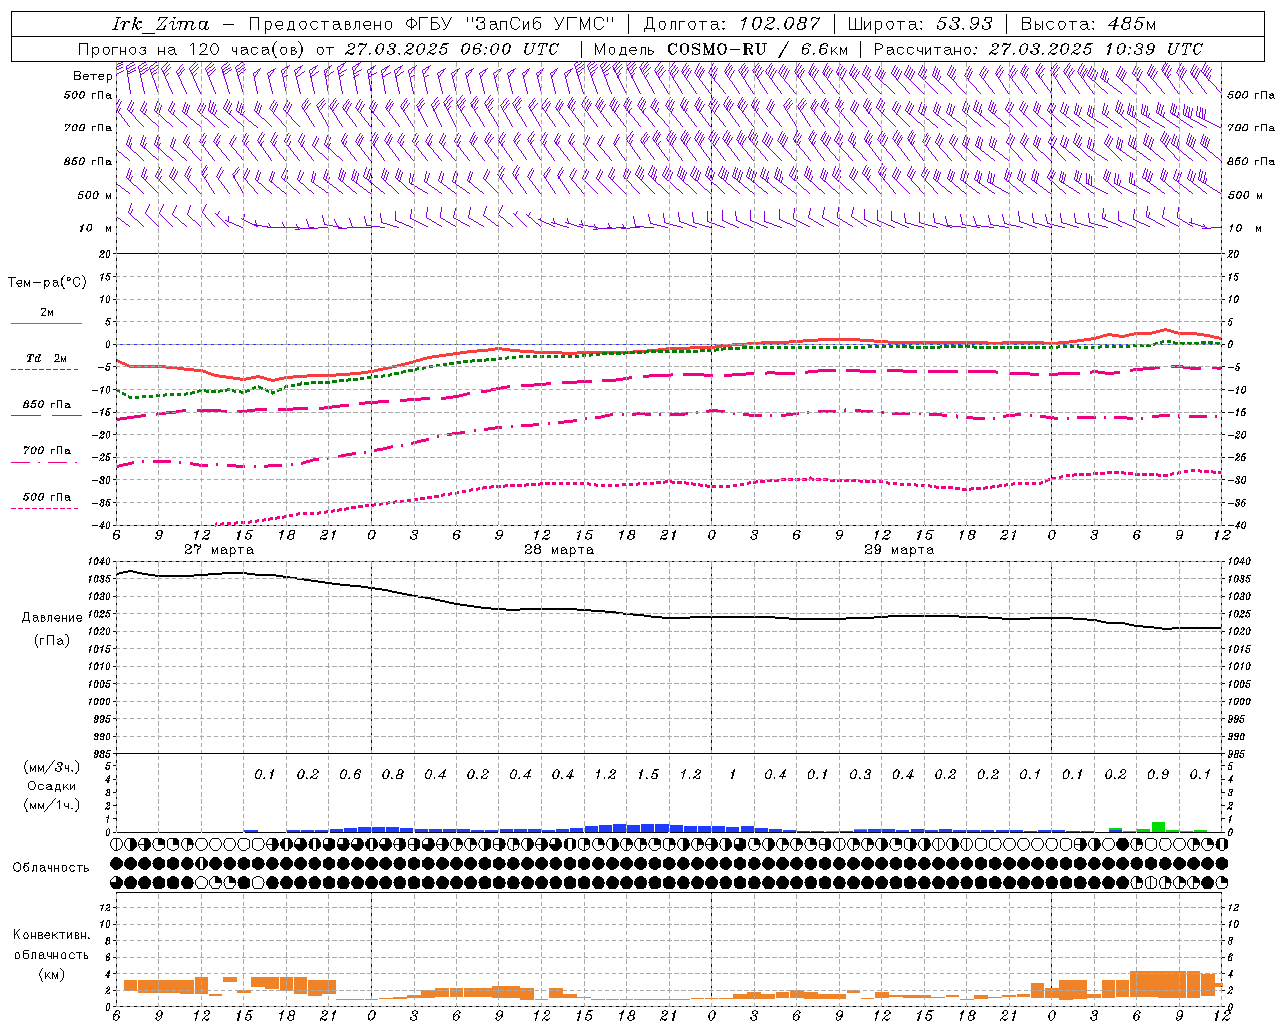Click the 700 гПа temperature legend entry
Image resolution: width=1280 pixels, height=1024 pixels.
(46, 450)
